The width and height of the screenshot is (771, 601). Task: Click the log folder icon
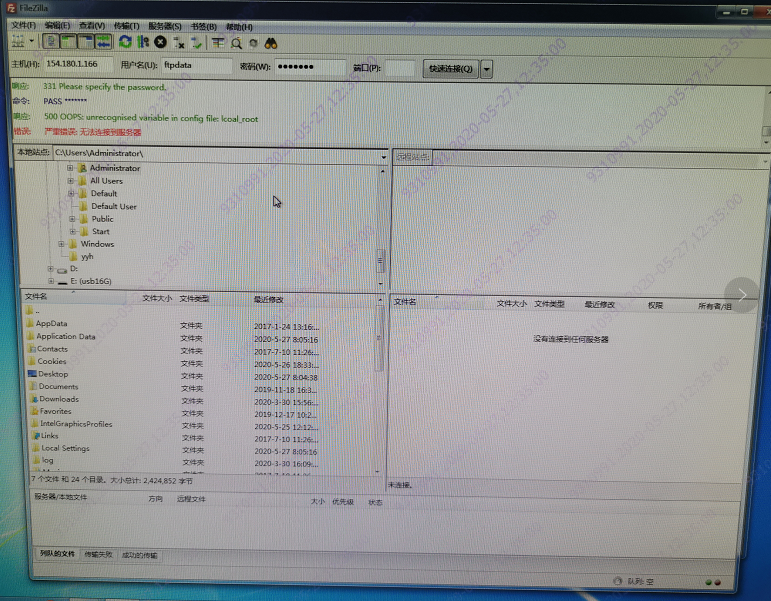(37, 460)
